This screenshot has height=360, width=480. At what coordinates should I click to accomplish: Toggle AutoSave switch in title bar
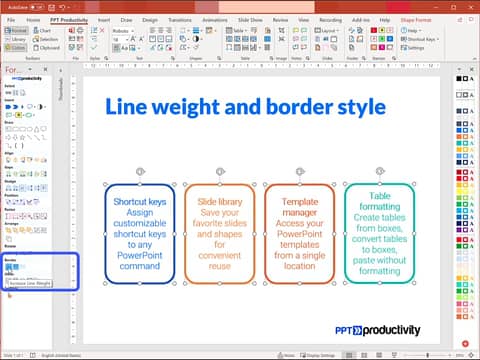[x=38, y=7]
